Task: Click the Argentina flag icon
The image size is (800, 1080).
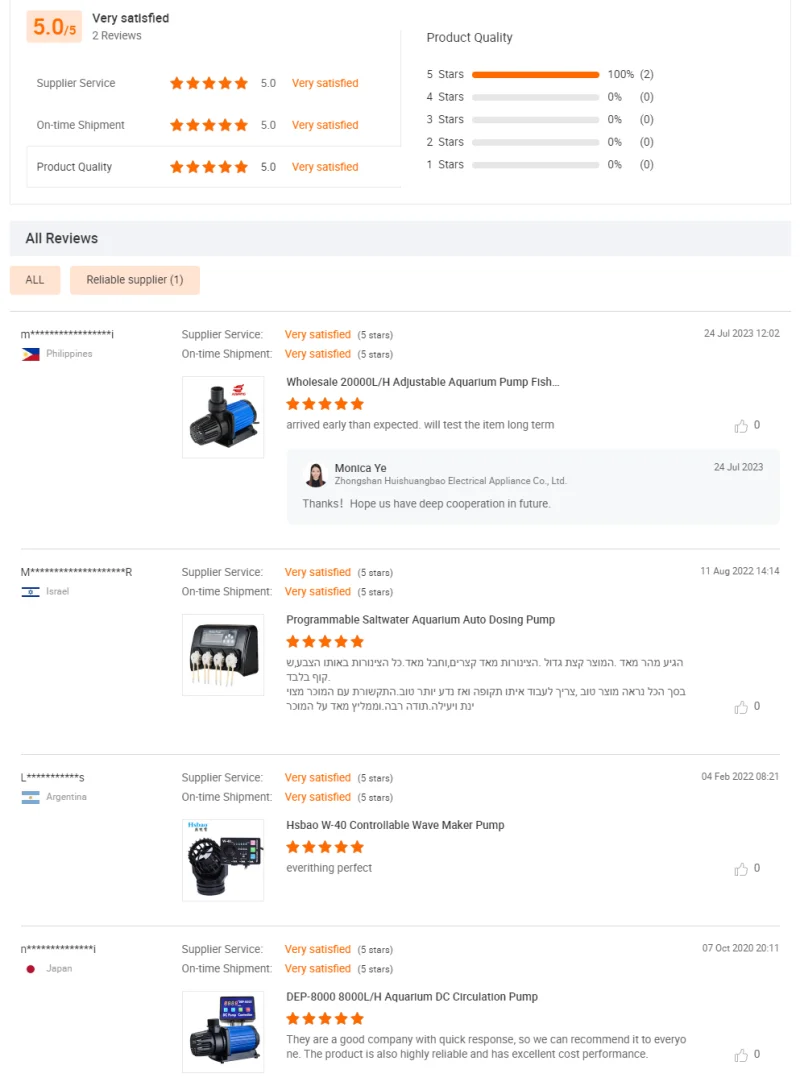Action: 30,797
